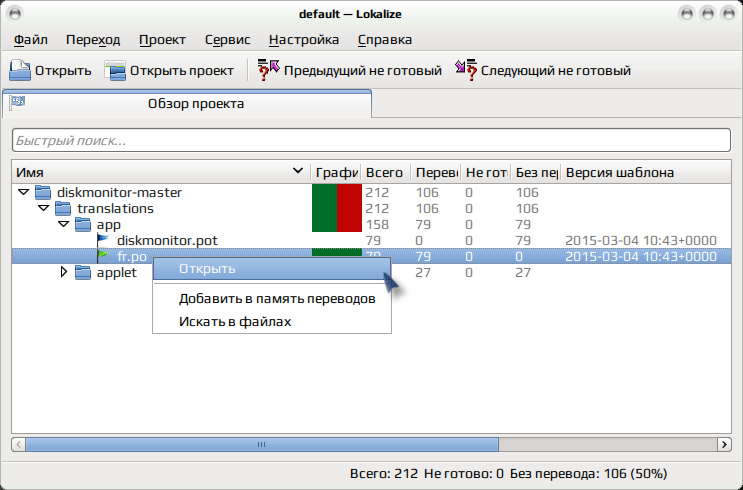Click the template date of diskmonitor.pot
The image size is (743, 490).
coord(641,240)
